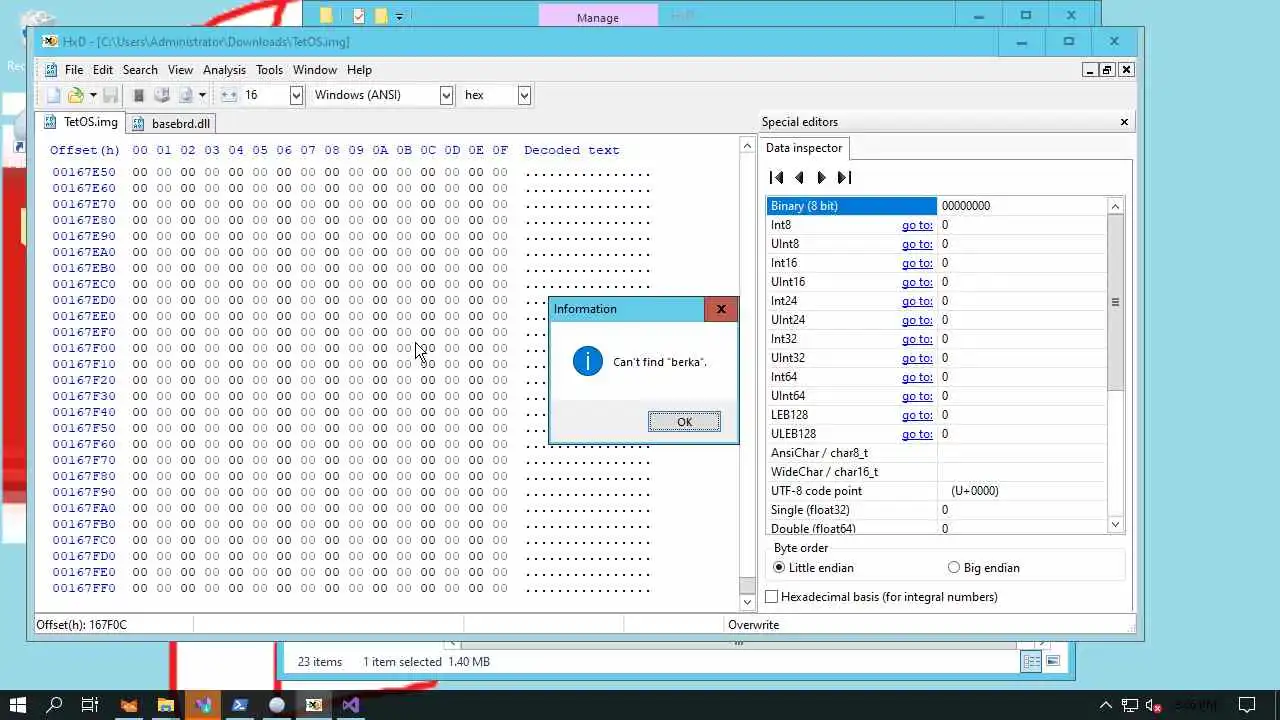Switch to basebrd.dll tab
This screenshot has width=1280, height=720.
pos(171,124)
